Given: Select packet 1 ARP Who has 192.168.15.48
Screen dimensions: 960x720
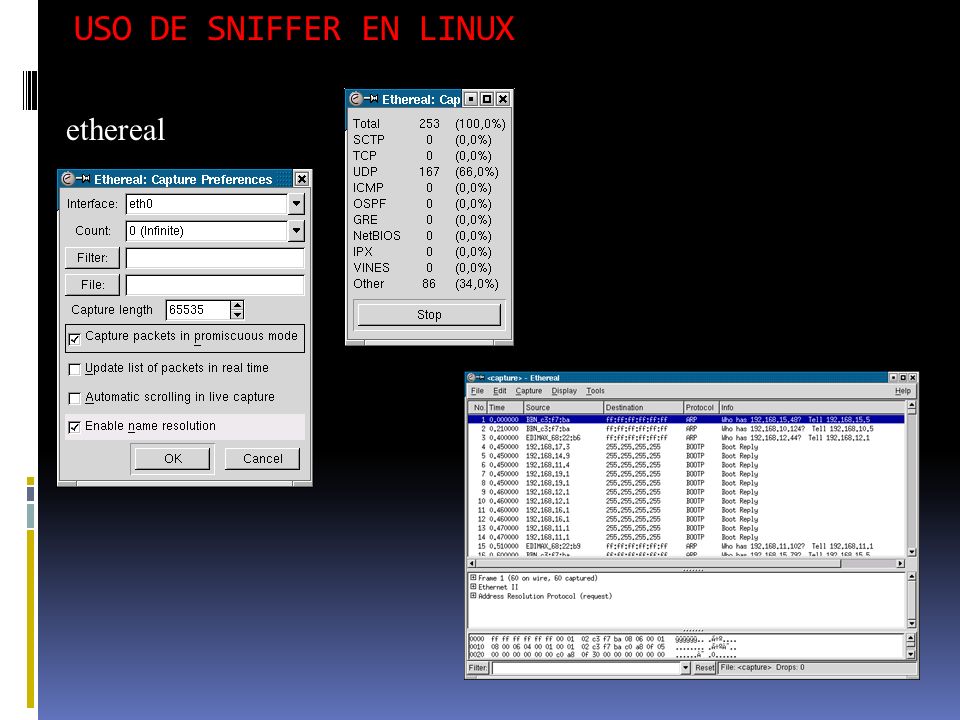Looking at the screenshot, I should click(686, 420).
